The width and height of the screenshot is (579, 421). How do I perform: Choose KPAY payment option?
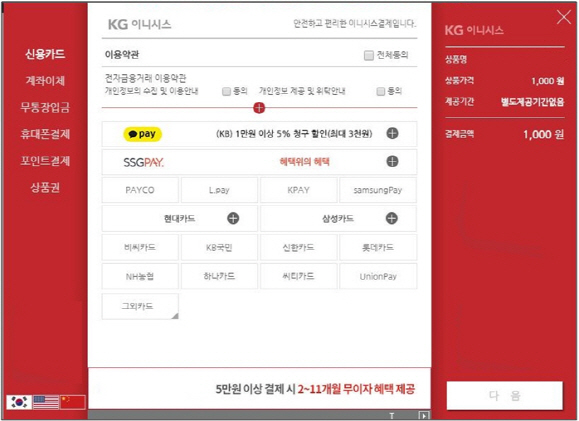(x=298, y=190)
